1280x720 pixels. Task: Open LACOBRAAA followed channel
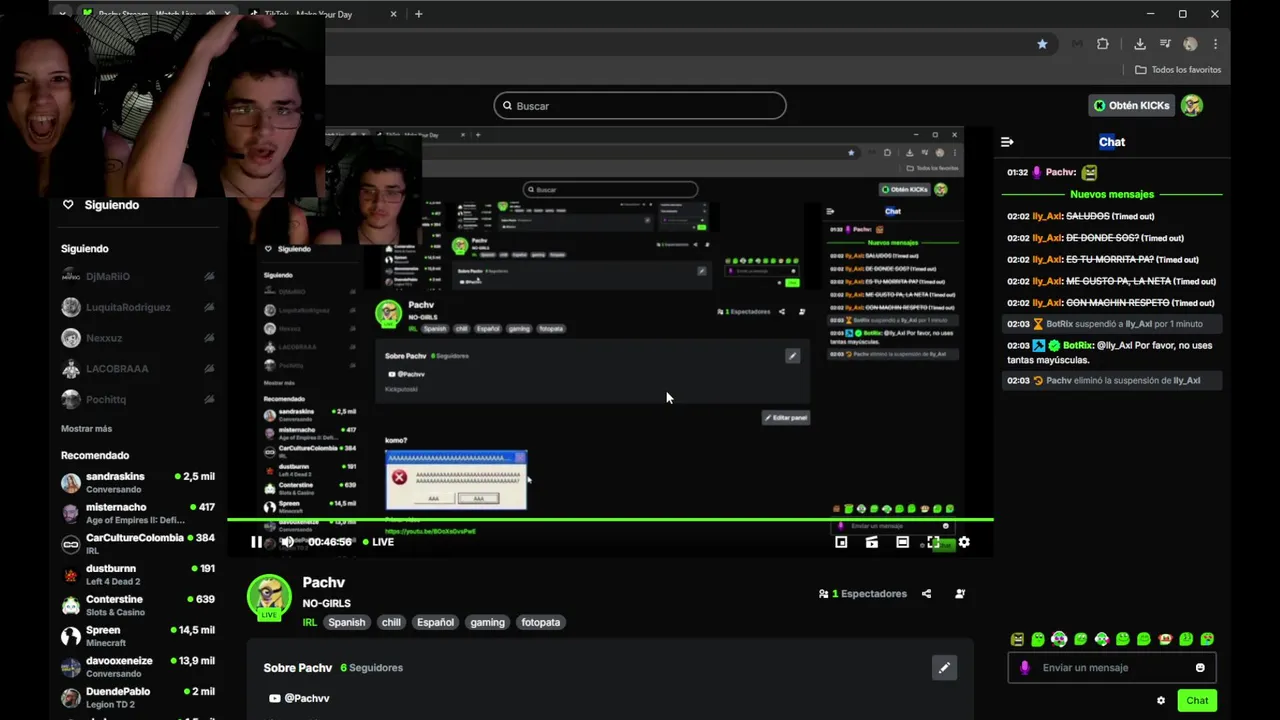[x=139, y=369]
